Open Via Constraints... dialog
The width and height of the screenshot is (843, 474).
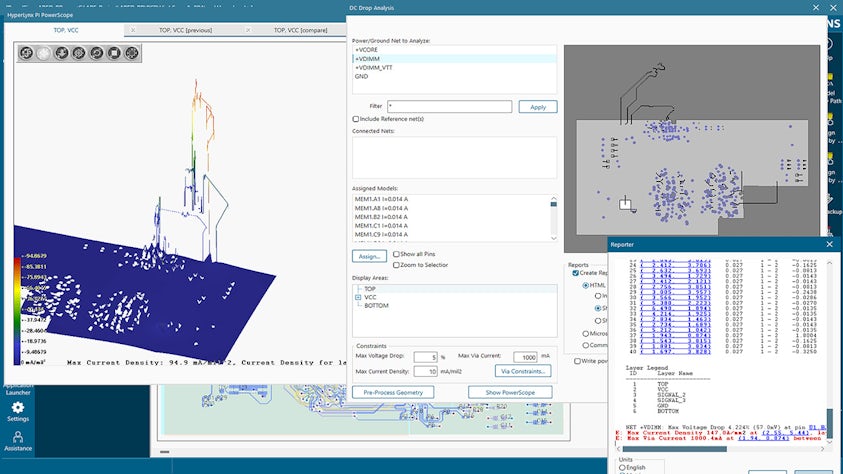523,371
